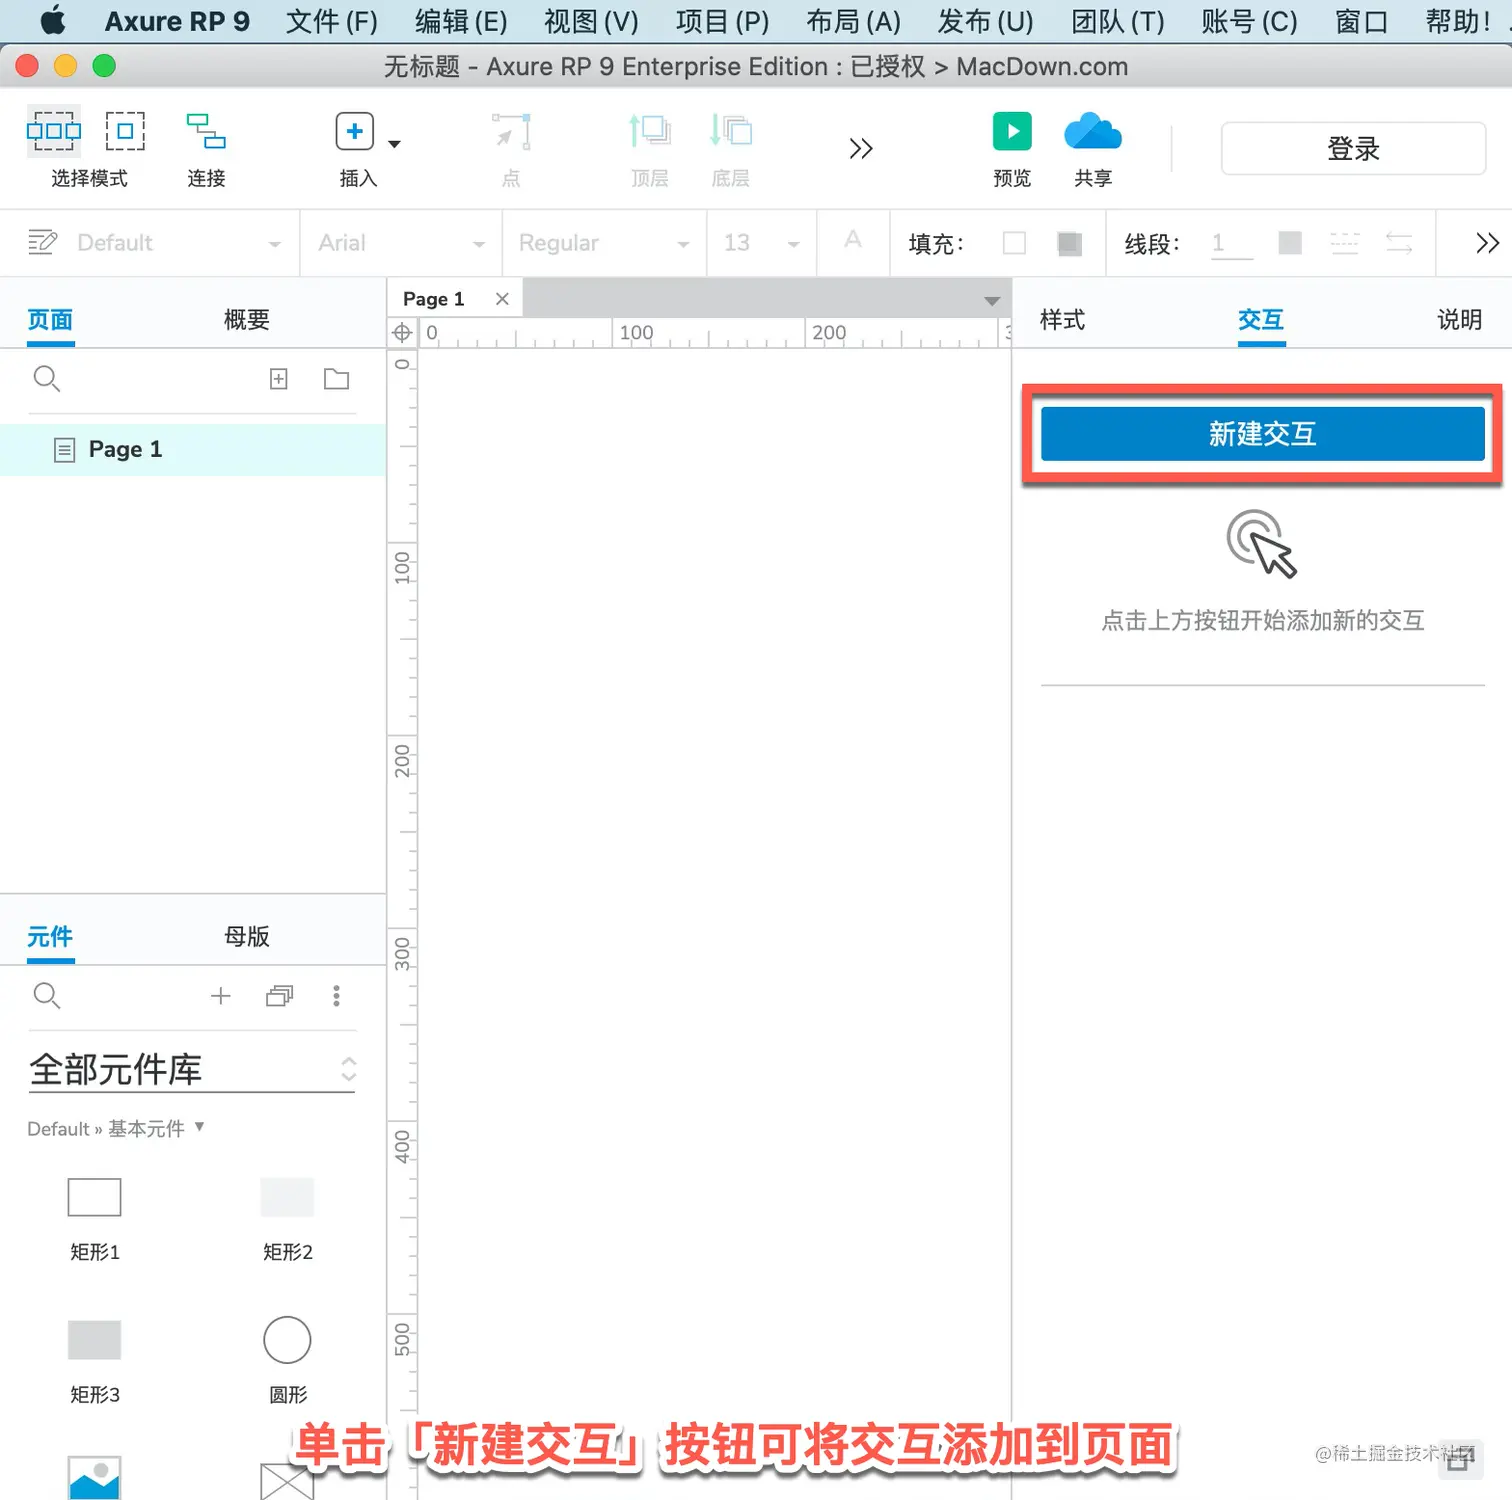Click Bring to Front (顶层) icon
This screenshot has height=1500, width=1512.
tap(649, 131)
